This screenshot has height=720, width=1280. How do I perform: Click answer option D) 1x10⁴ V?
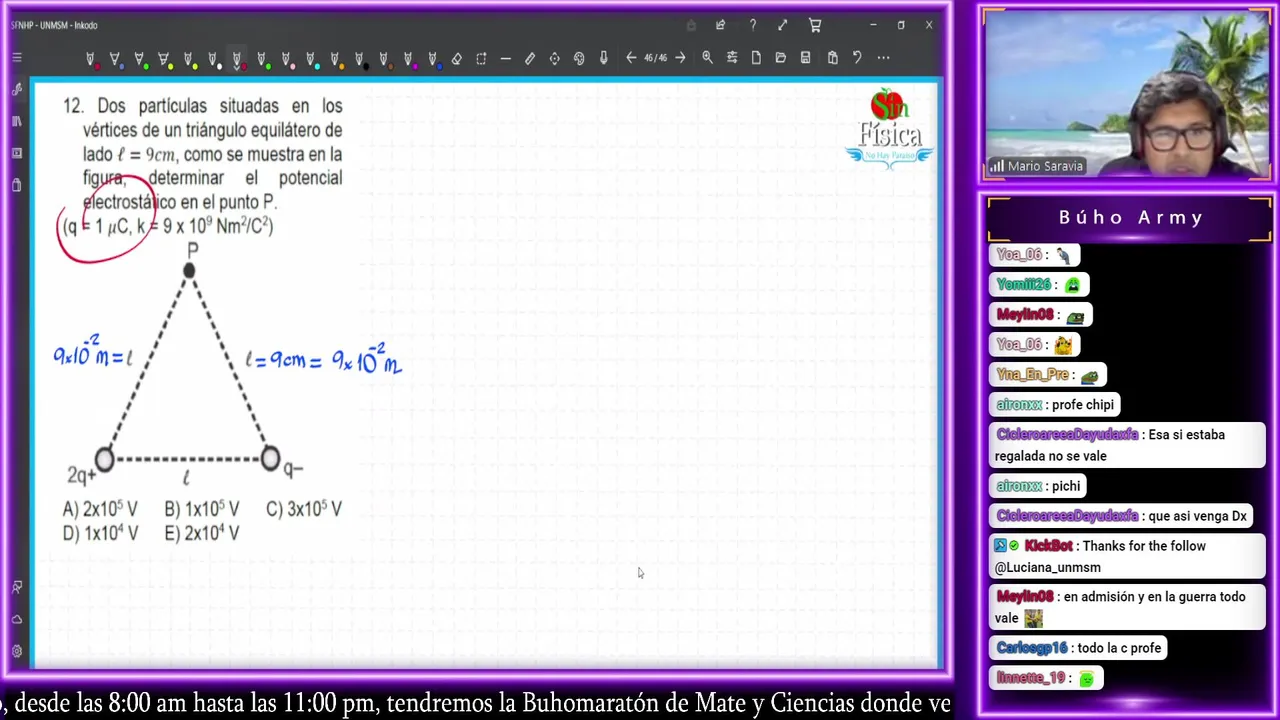pyautogui.click(x=100, y=533)
